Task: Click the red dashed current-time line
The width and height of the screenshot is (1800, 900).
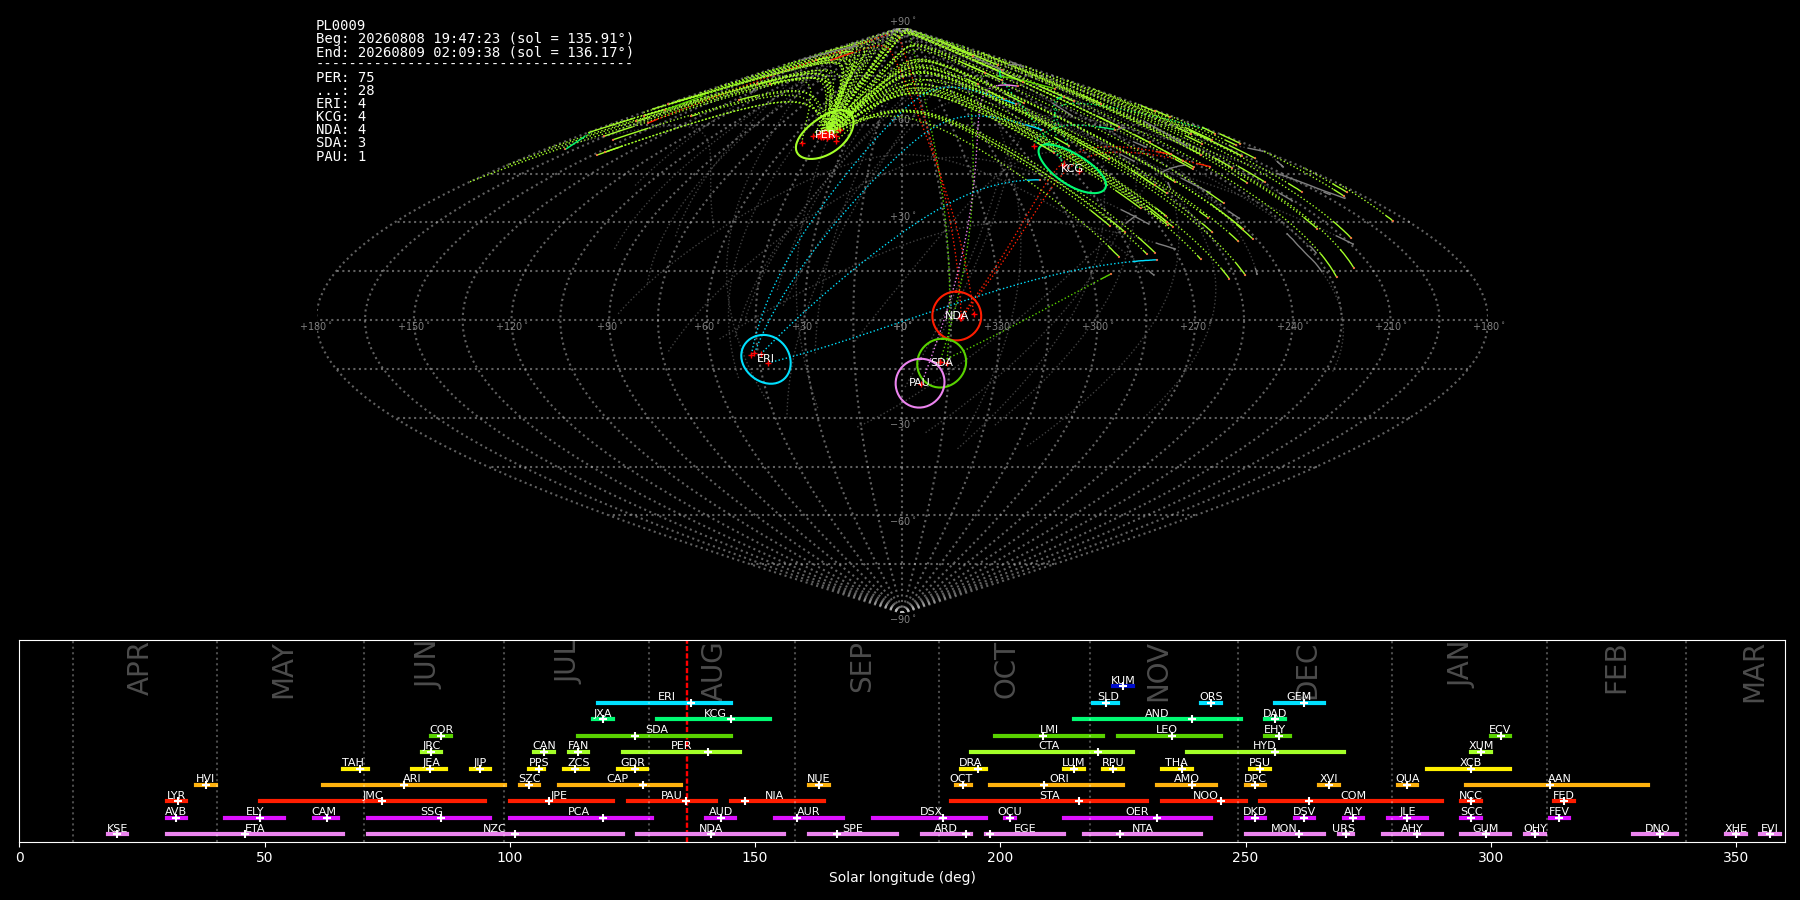Action: point(687,740)
